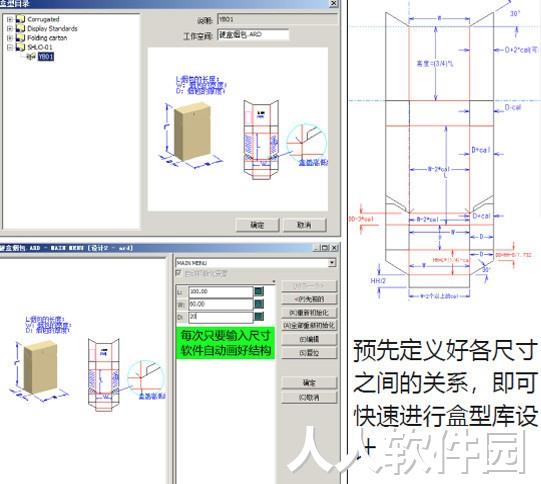Viewport: 541px width, 484px height.
Task: Click the Corrugated folder icon
Action: point(20,19)
